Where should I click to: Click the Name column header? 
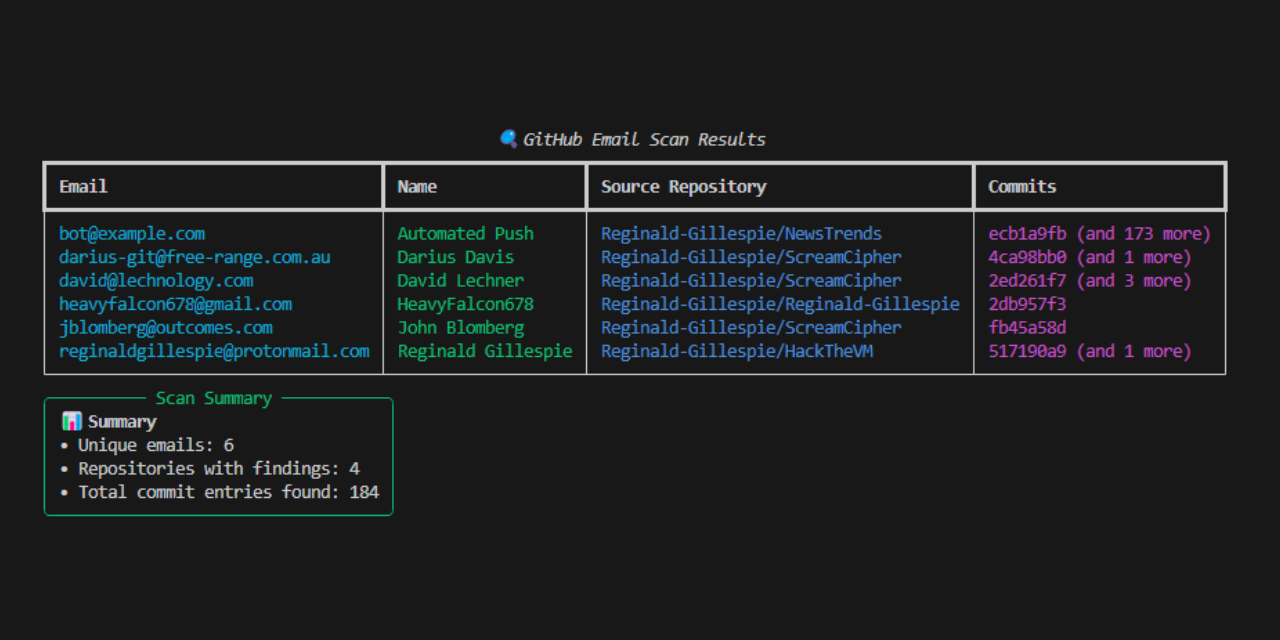[417, 186]
